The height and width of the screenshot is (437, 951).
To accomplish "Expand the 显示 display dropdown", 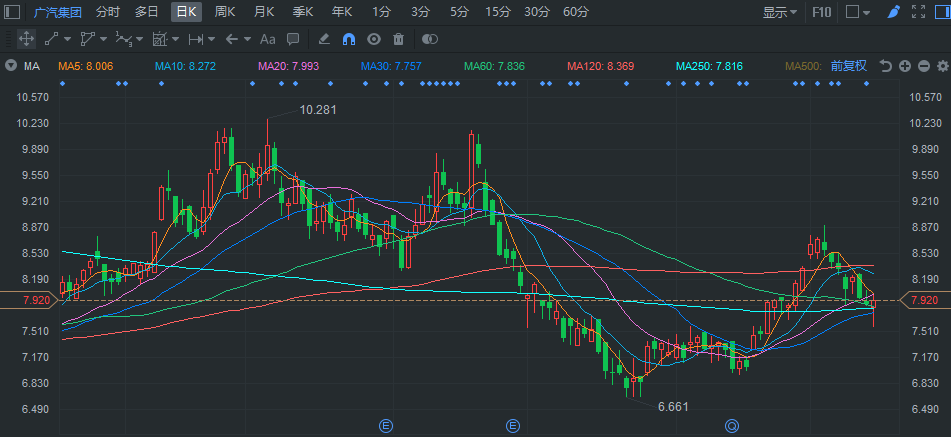I will (780, 12).
